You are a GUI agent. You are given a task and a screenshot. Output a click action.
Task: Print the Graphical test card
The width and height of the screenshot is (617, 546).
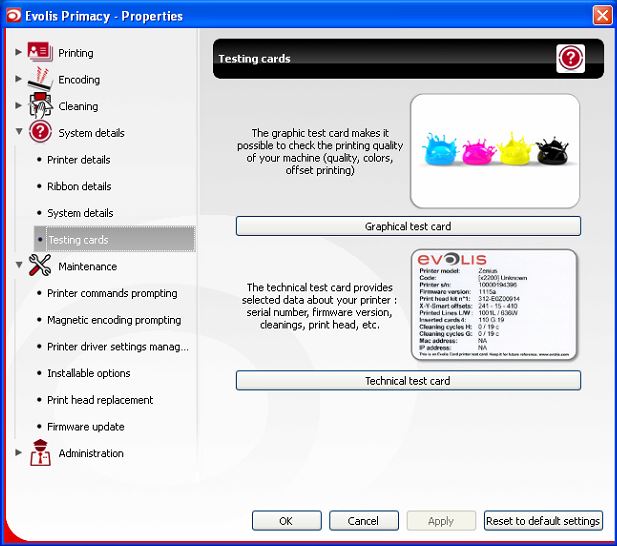click(x=408, y=226)
